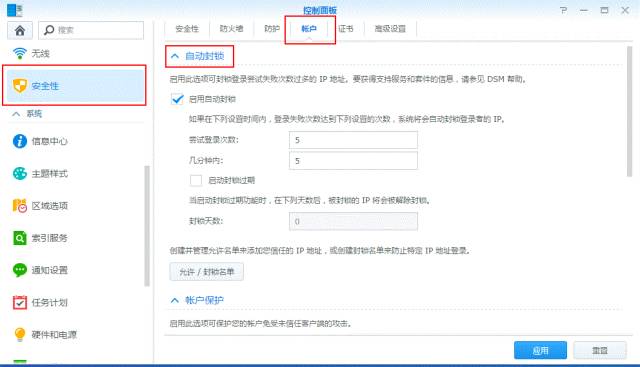Open 硬件和电源 bulb icon
Image resolution: width=640 pixels, height=367 pixels.
point(20,334)
